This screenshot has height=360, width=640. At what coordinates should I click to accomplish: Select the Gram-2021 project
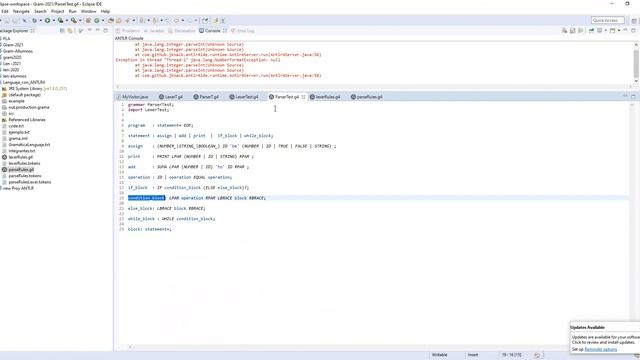click(x=12, y=45)
